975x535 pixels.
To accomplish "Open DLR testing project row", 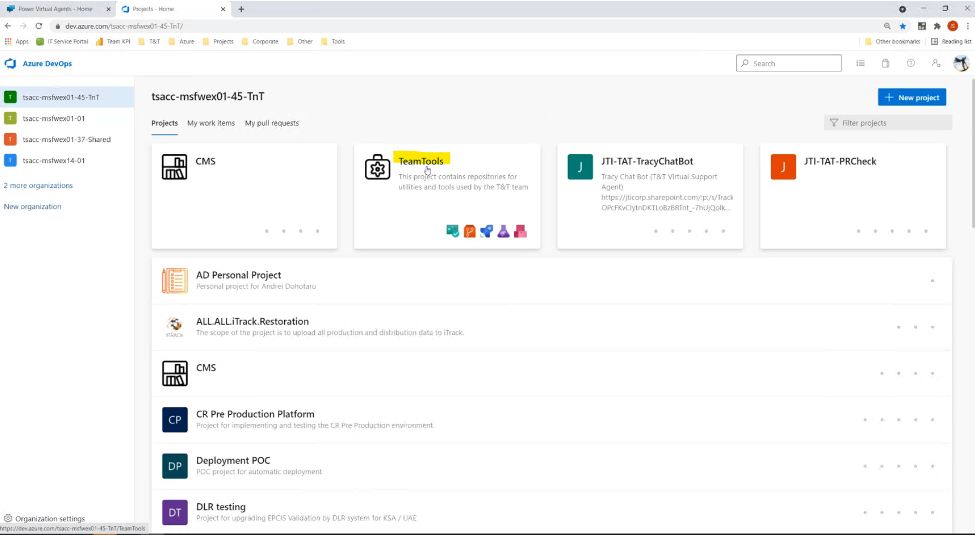I will pyautogui.click(x=552, y=513).
